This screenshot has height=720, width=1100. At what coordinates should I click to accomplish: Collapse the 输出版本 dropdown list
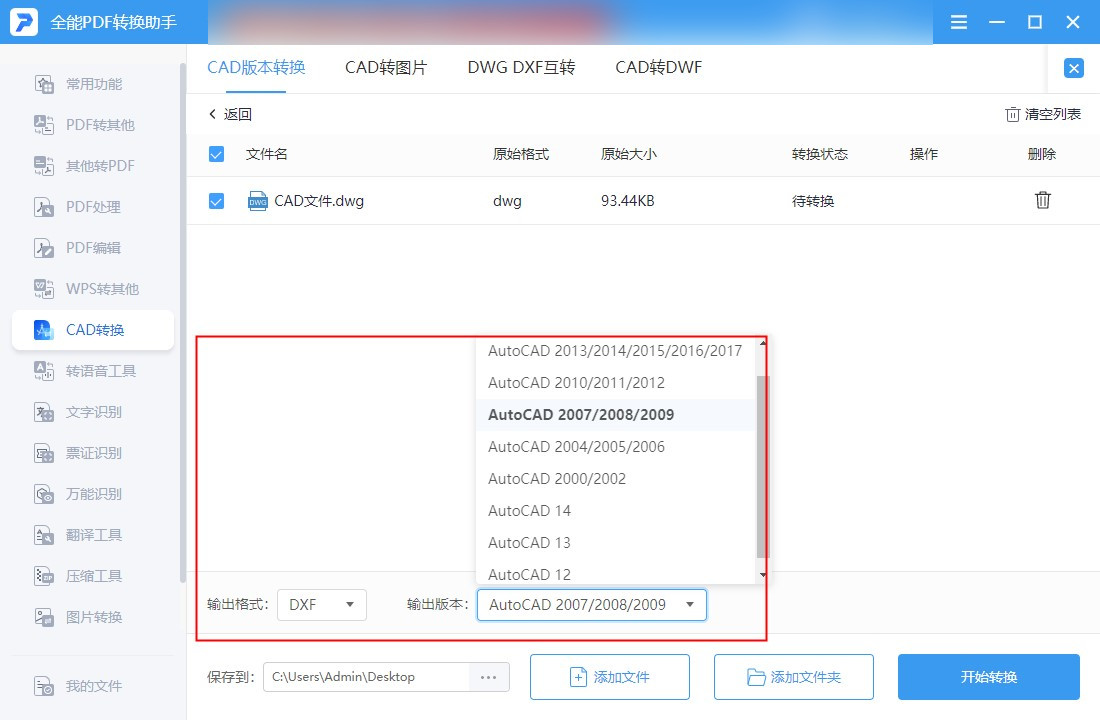coord(689,604)
